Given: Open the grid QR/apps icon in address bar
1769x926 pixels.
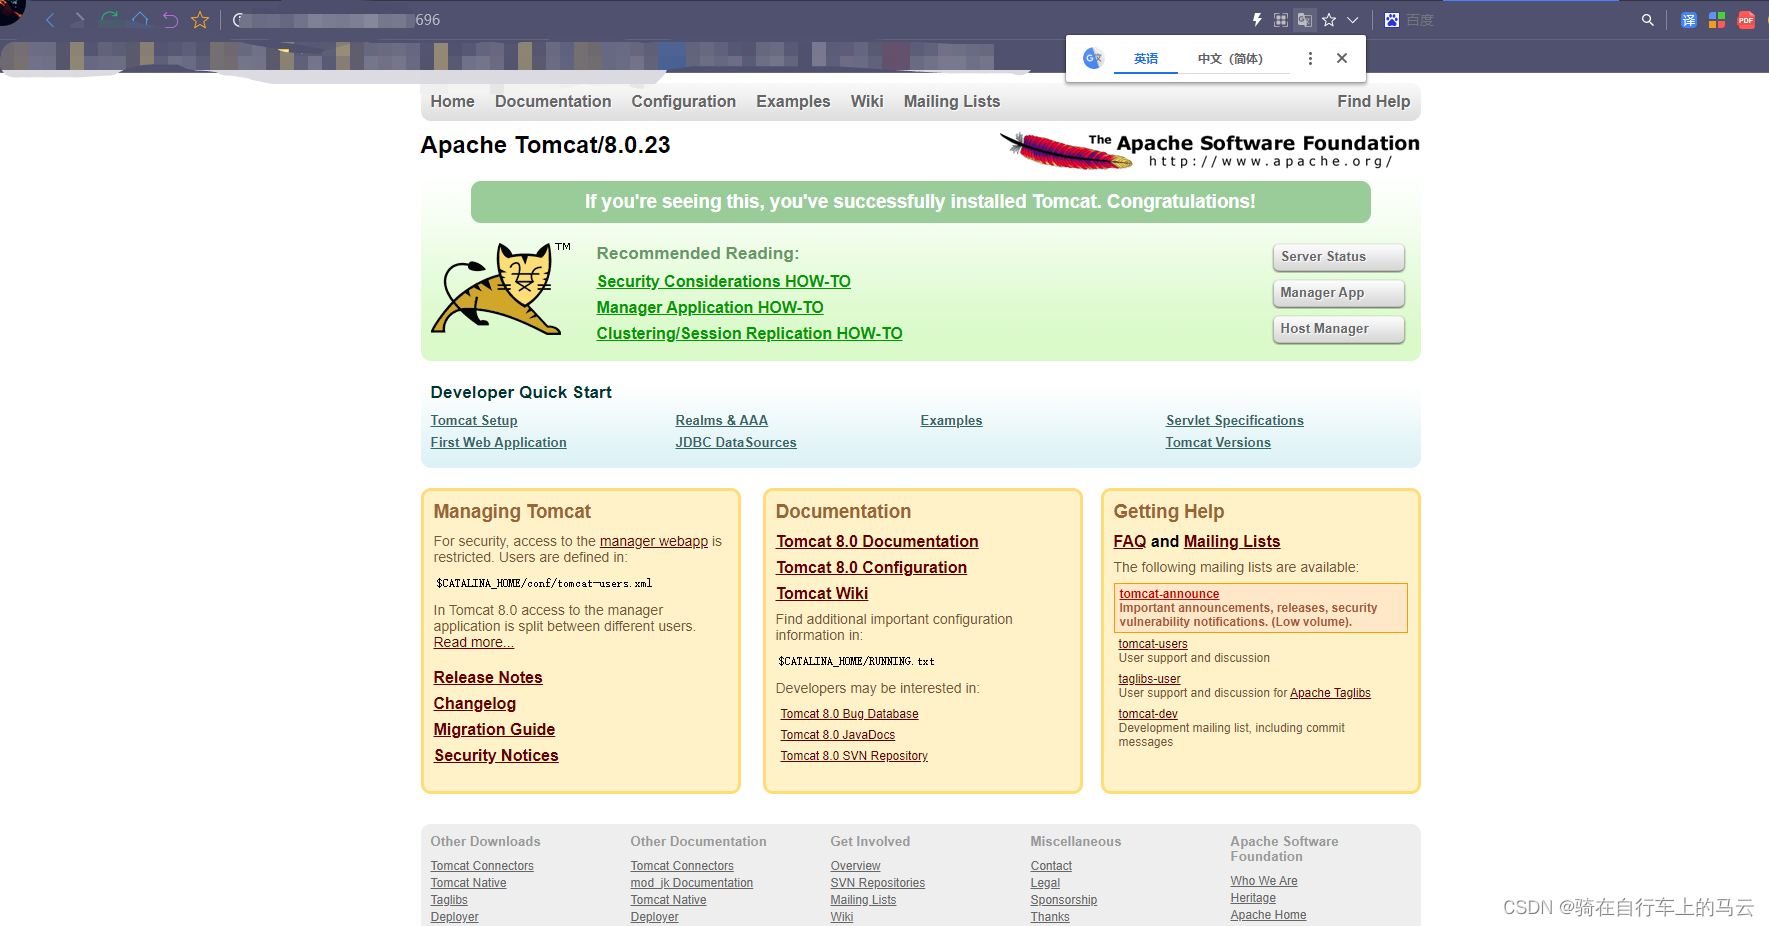Looking at the screenshot, I should (1281, 20).
